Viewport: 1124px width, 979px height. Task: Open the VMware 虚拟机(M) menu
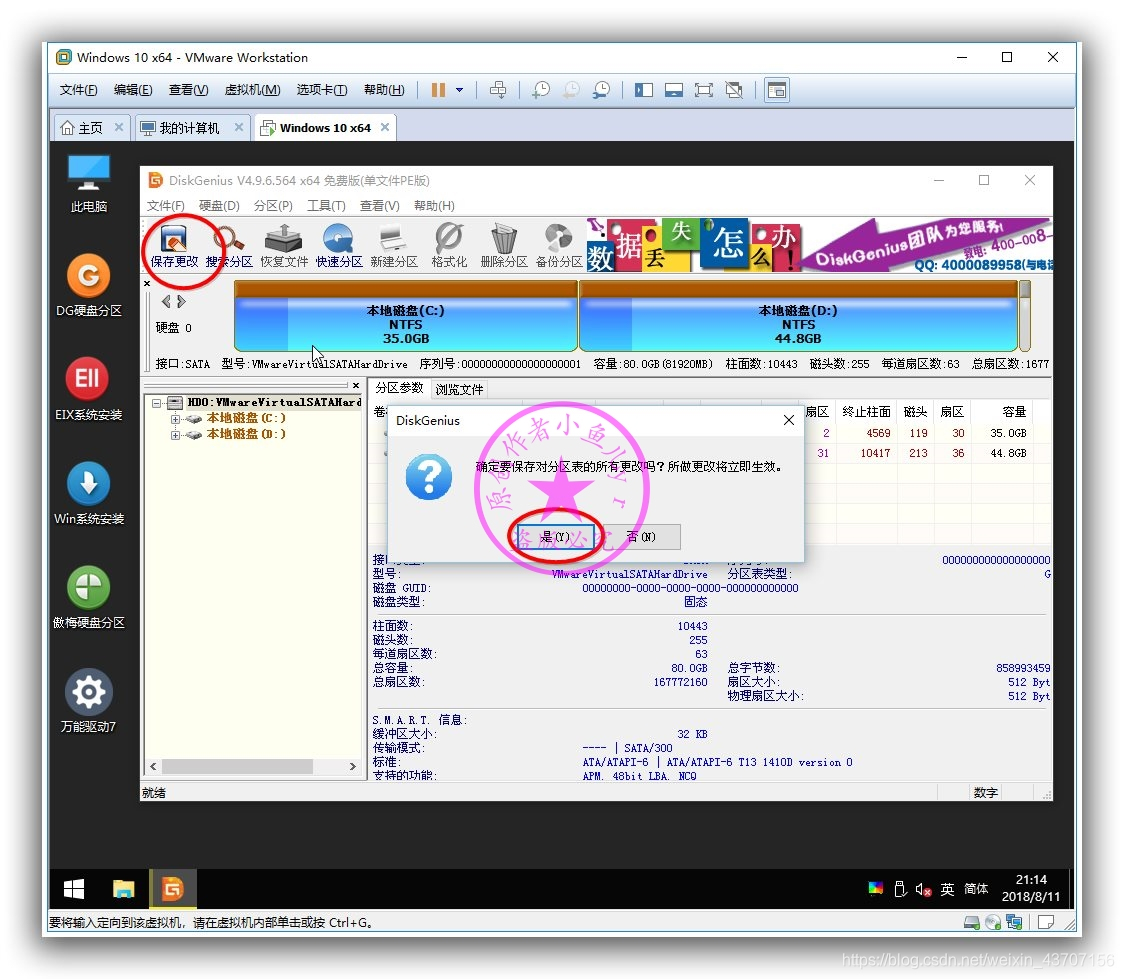click(x=252, y=90)
